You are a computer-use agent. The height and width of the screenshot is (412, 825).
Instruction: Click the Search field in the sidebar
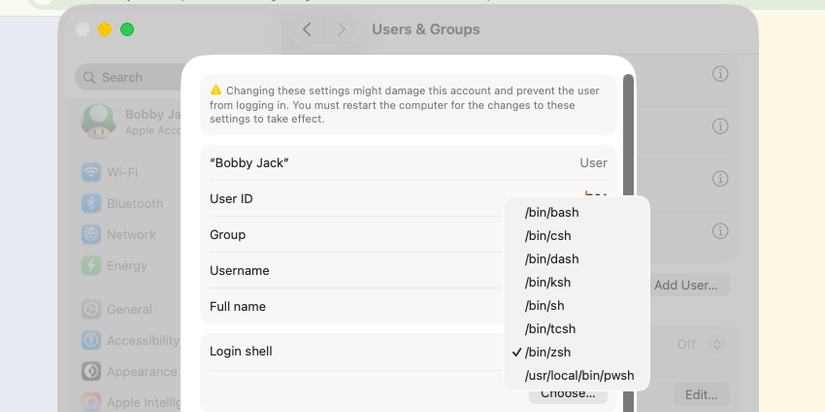129,77
